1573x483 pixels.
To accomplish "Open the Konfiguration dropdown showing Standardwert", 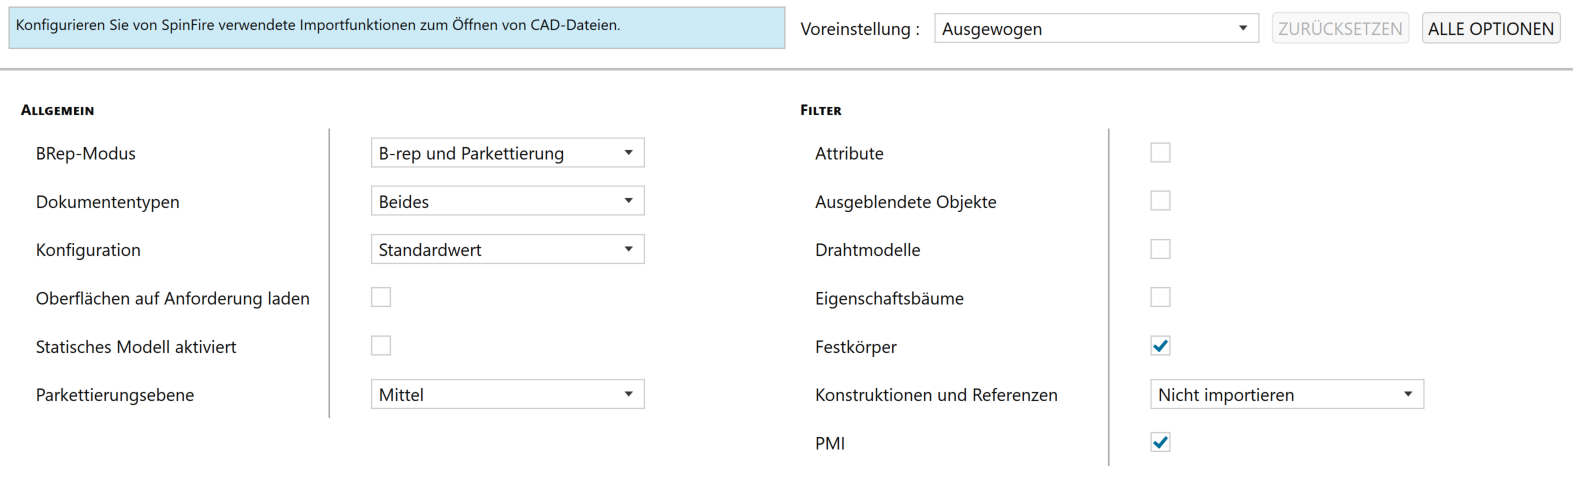I will [507, 249].
